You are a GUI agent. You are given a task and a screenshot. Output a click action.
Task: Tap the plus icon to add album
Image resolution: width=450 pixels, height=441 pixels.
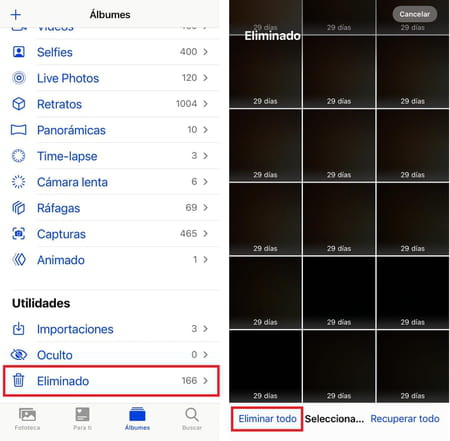(16, 15)
